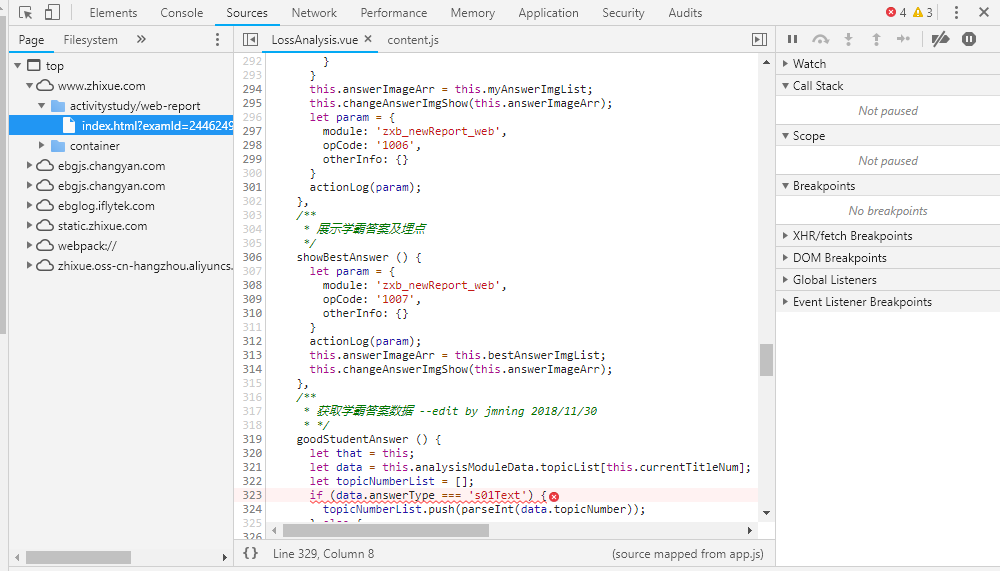The width and height of the screenshot is (1000, 571).
Task: Collapse the www.zhixue.com domain node
Action: click(29, 85)
